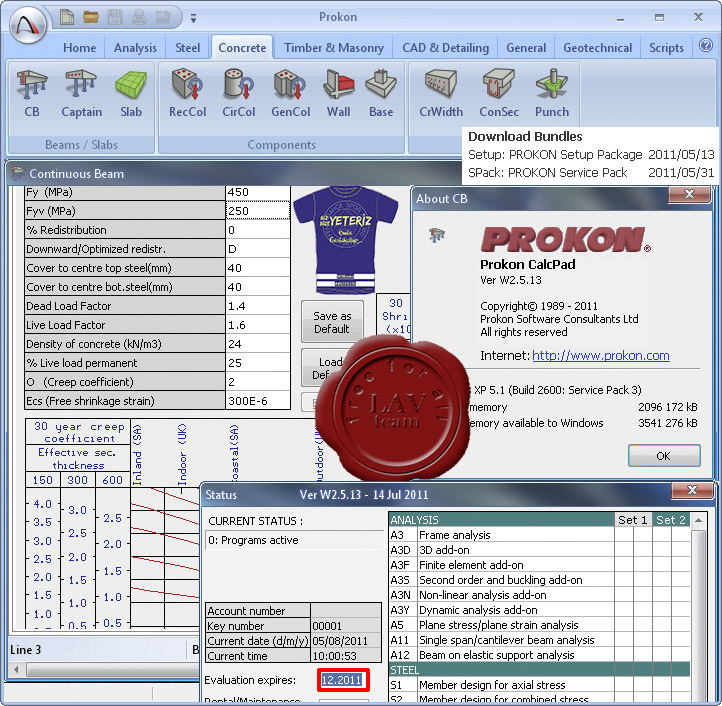Screen dimensions: 722x706
Task: Launch the Captain prestressed design icon
Action: tap(82, 93)
